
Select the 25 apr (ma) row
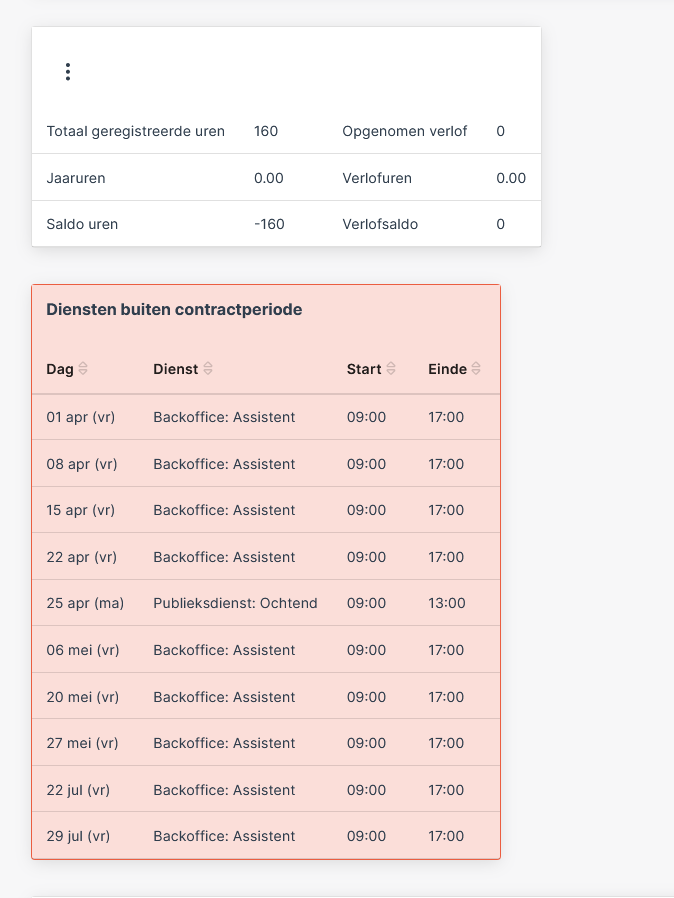(266, 602)
